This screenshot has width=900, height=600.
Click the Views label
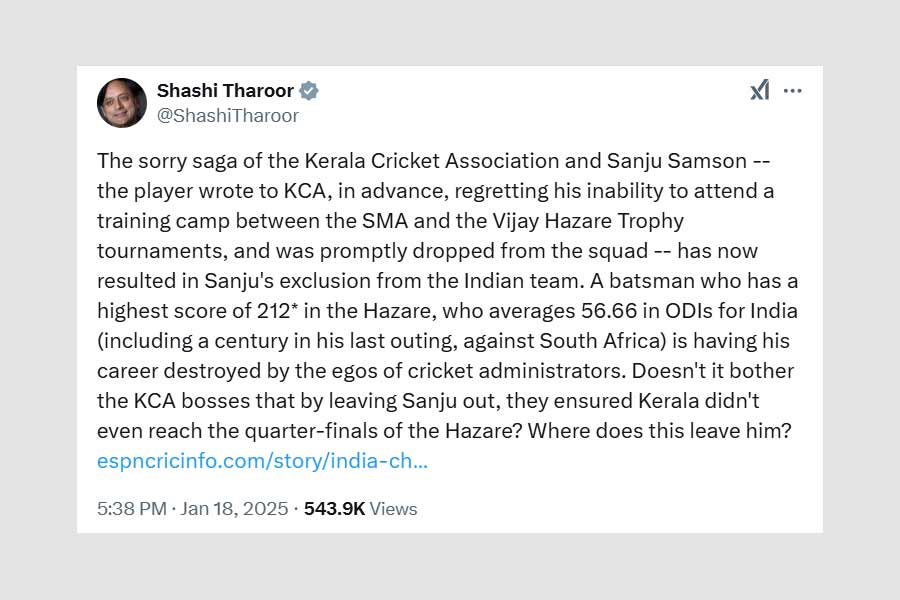[x=393, y=509]
